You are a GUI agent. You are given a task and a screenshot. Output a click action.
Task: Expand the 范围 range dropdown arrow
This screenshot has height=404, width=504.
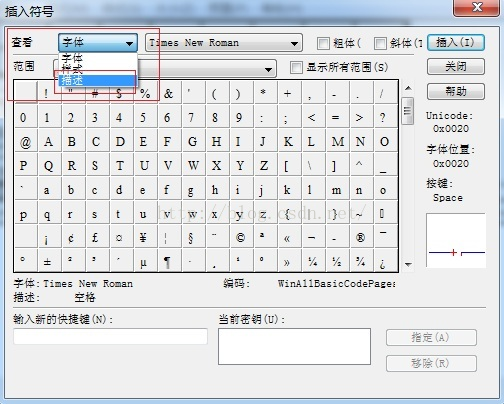point(268,69)
